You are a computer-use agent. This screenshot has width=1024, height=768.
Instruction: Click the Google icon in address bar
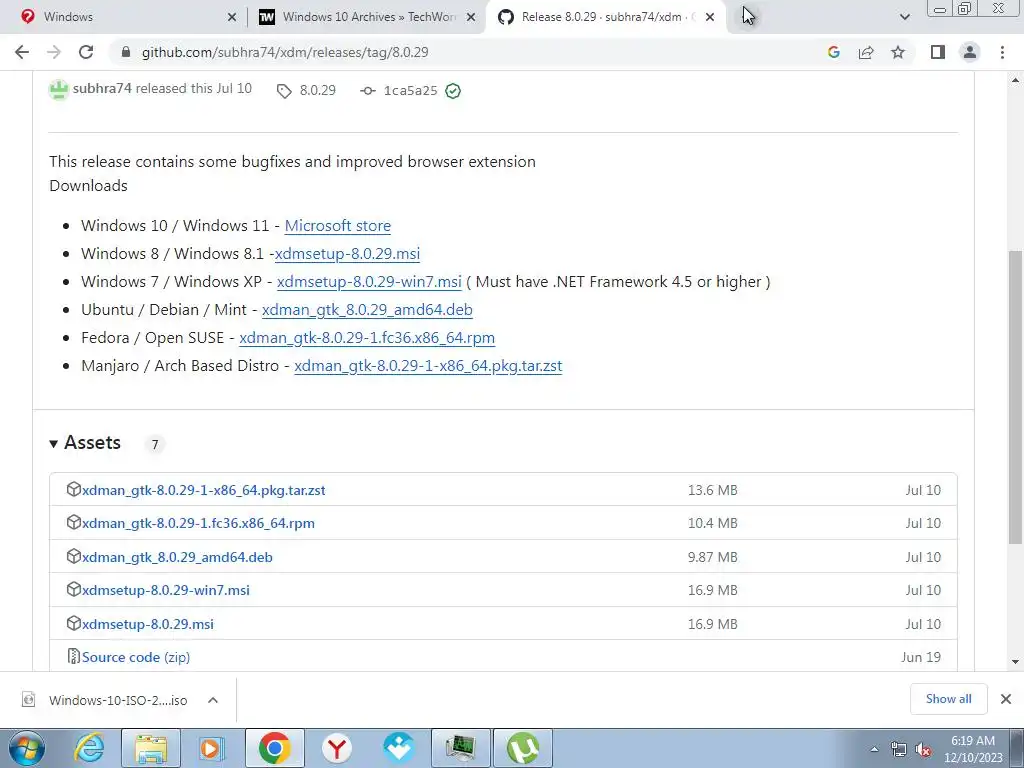pos(833,52)
